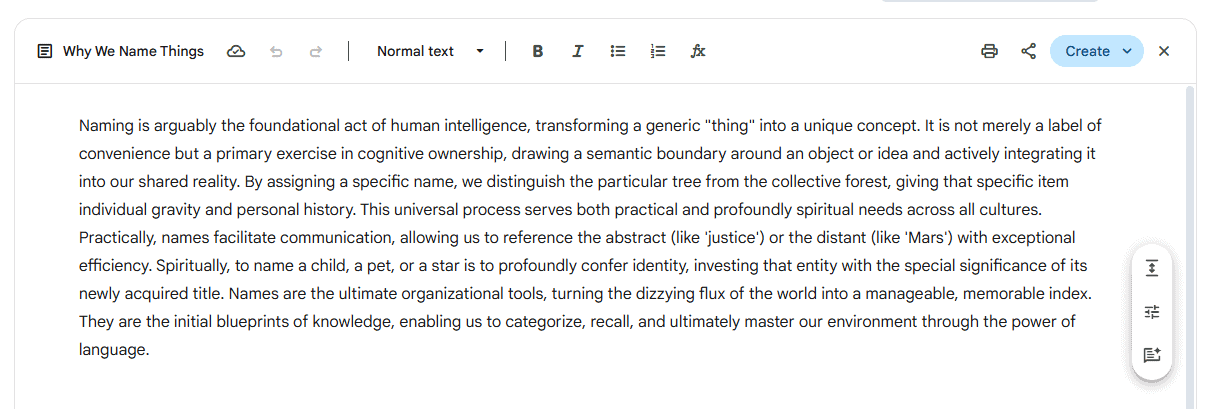Open the Normal text style dropdown
Image resolution: width=1208 pixels, height=409 pixels.
click(x=430, y=51)
